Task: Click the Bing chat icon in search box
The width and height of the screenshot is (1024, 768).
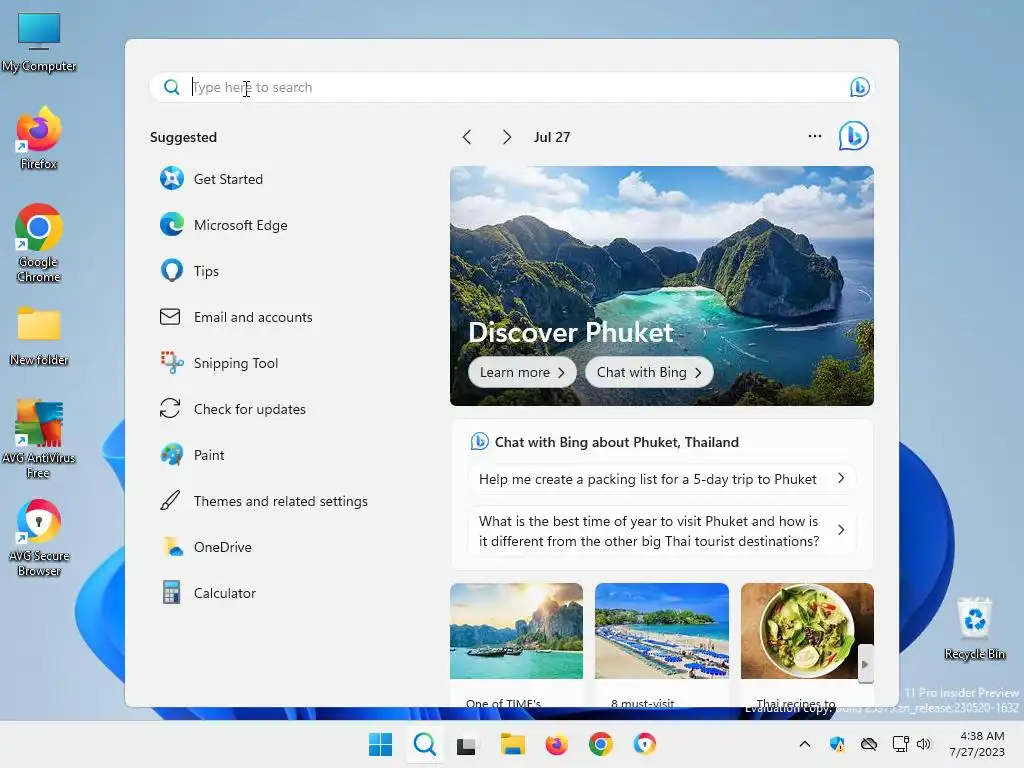Action: [859, 87]
